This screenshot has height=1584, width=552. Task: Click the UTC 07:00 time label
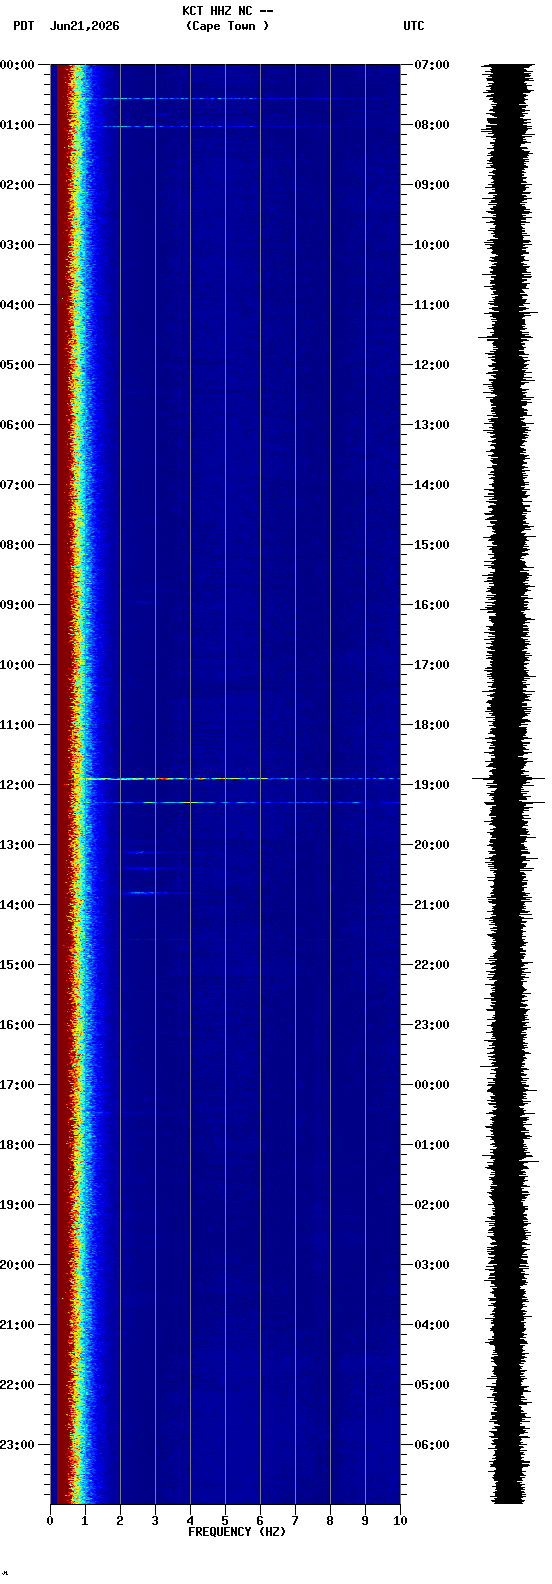coord(432,65)
